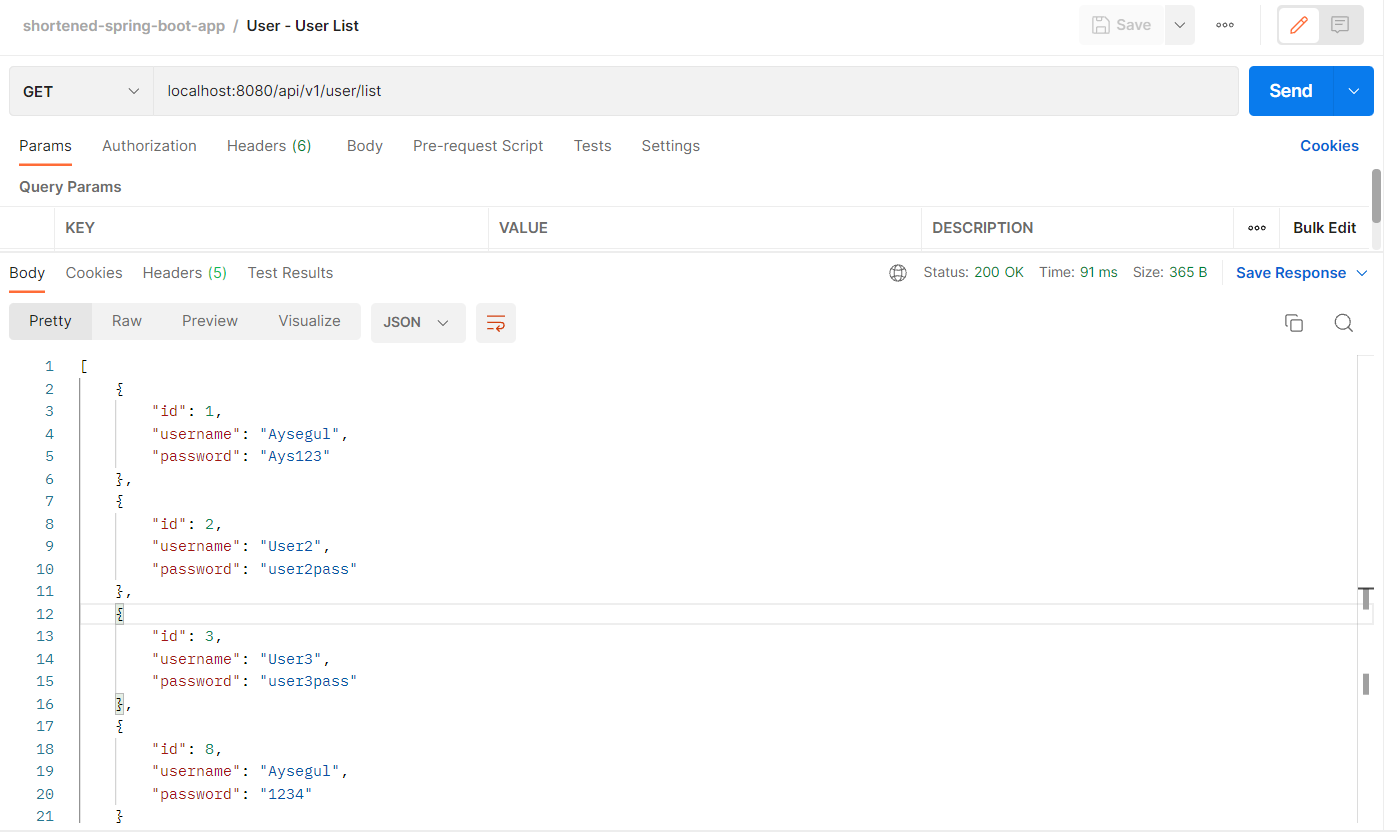This screenshot has width=1397, height=832.
Task: Open search within the response body
Action: point(1343,322)
